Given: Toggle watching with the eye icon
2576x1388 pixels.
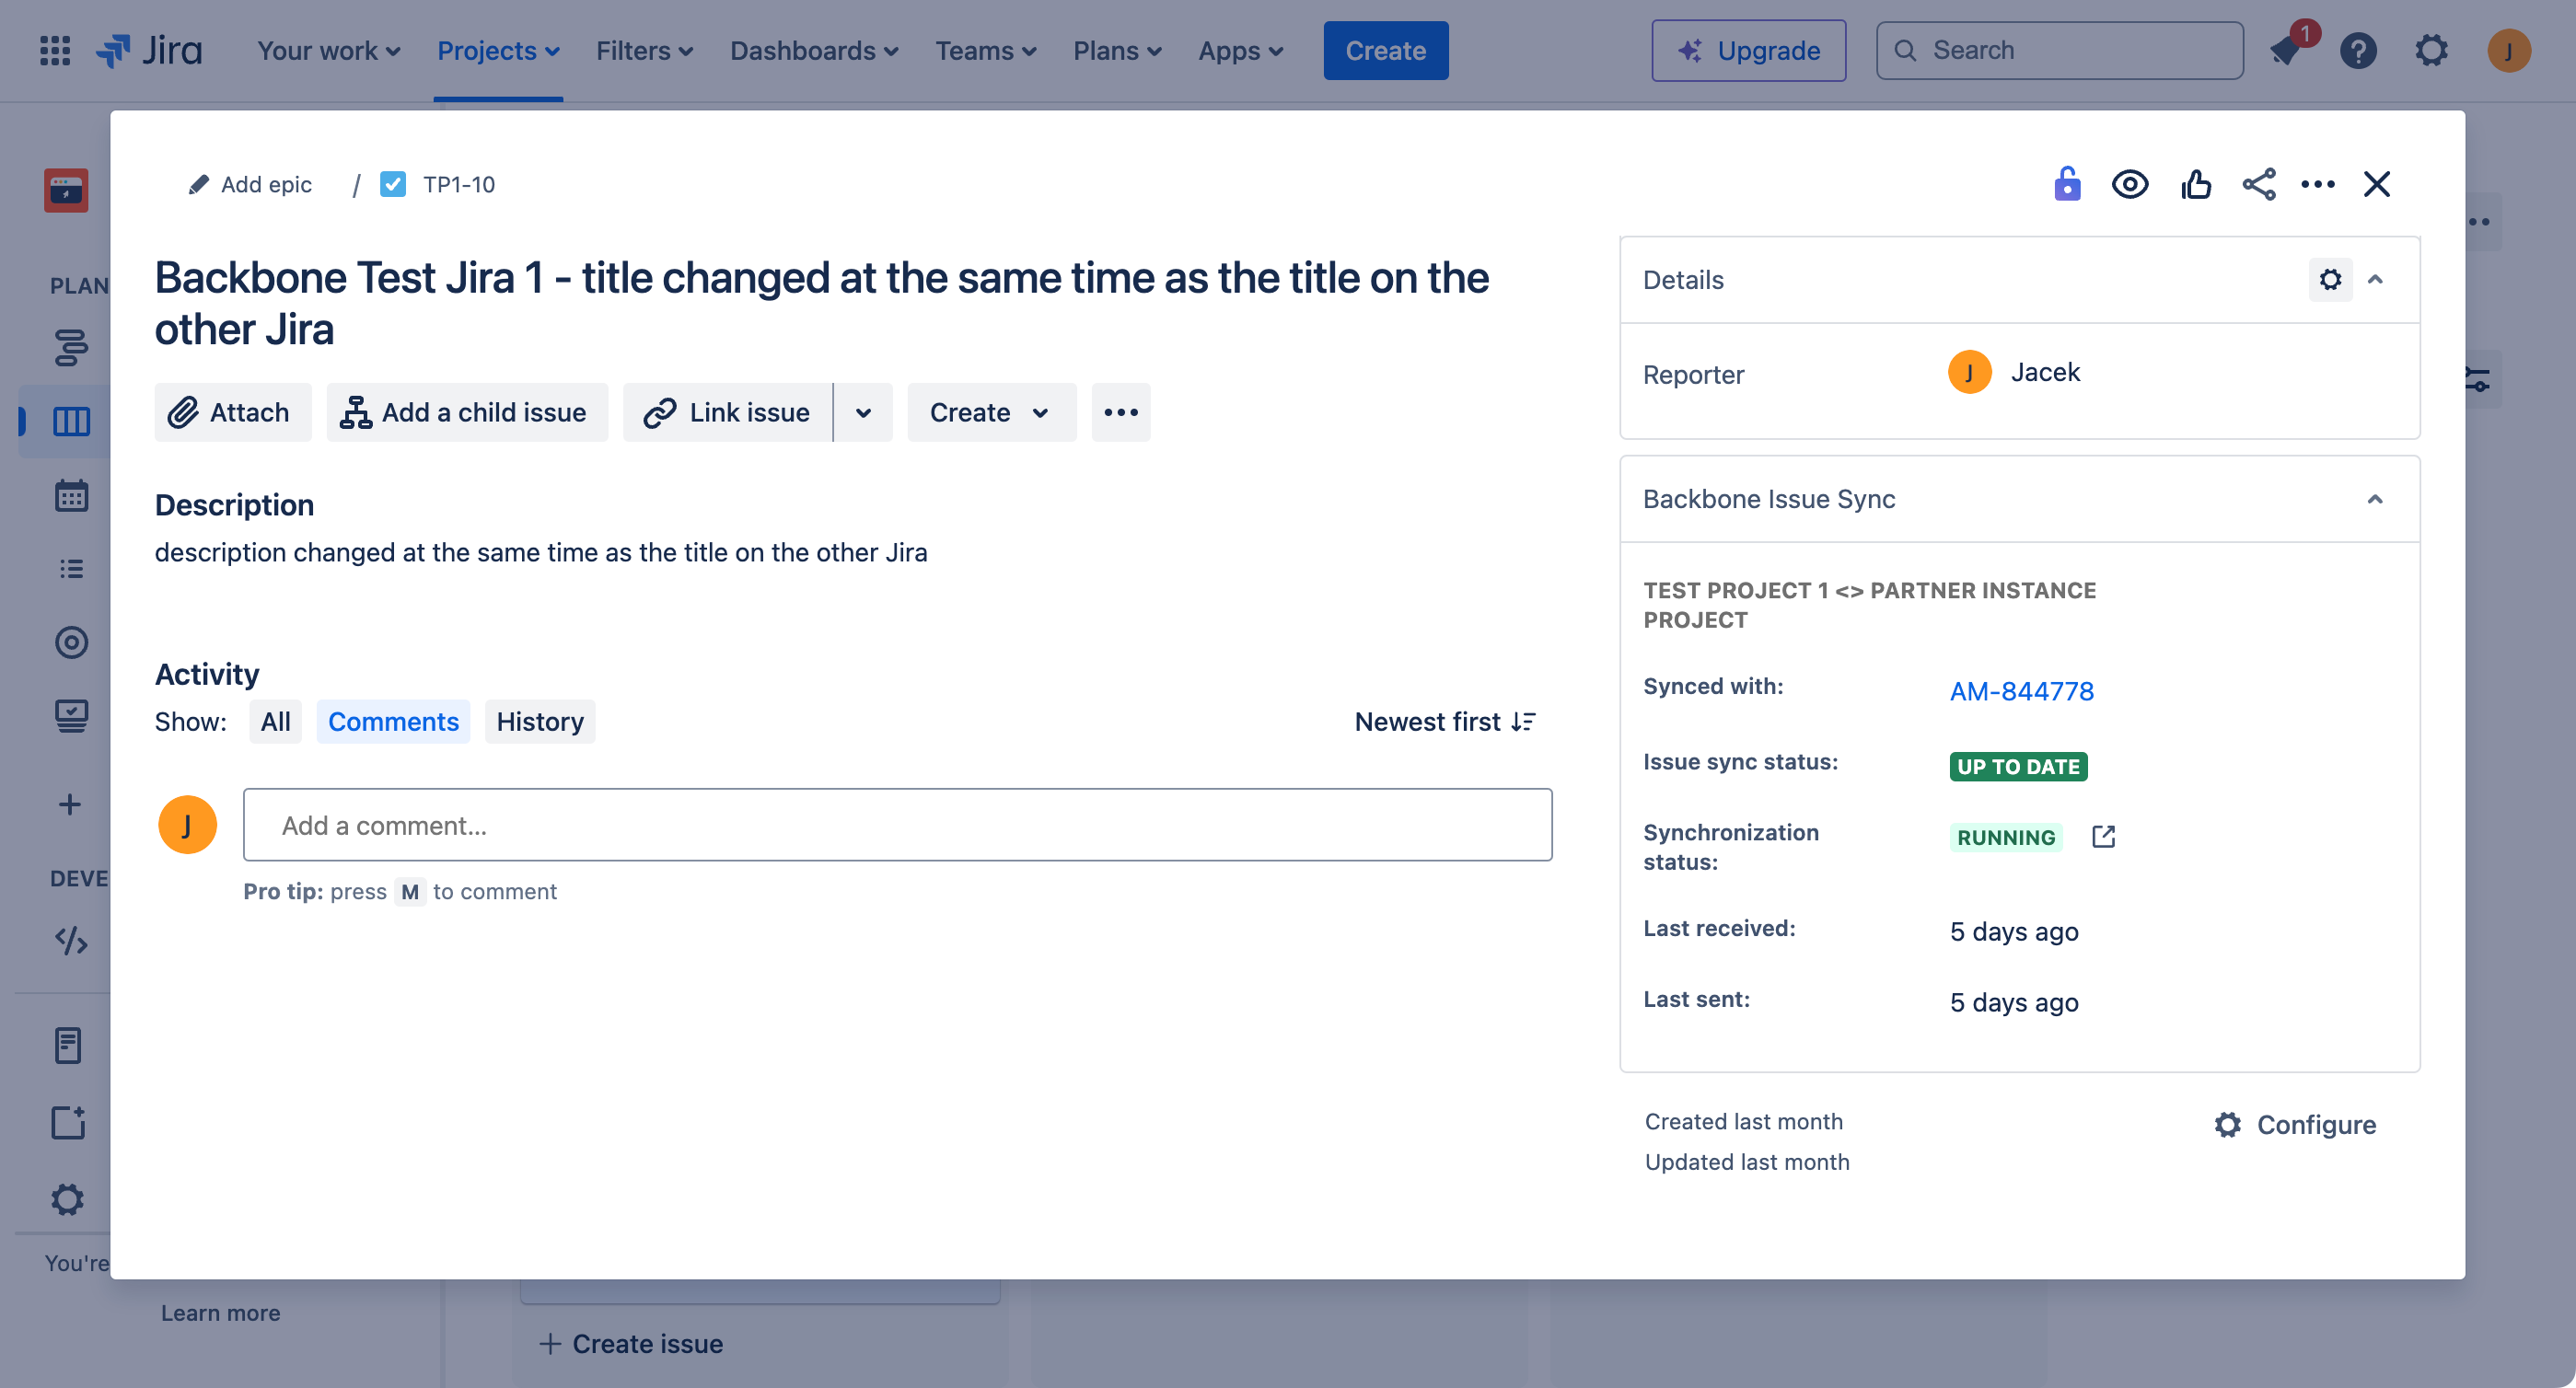Looking at the screenshot, I should (x=2130, y=184).
